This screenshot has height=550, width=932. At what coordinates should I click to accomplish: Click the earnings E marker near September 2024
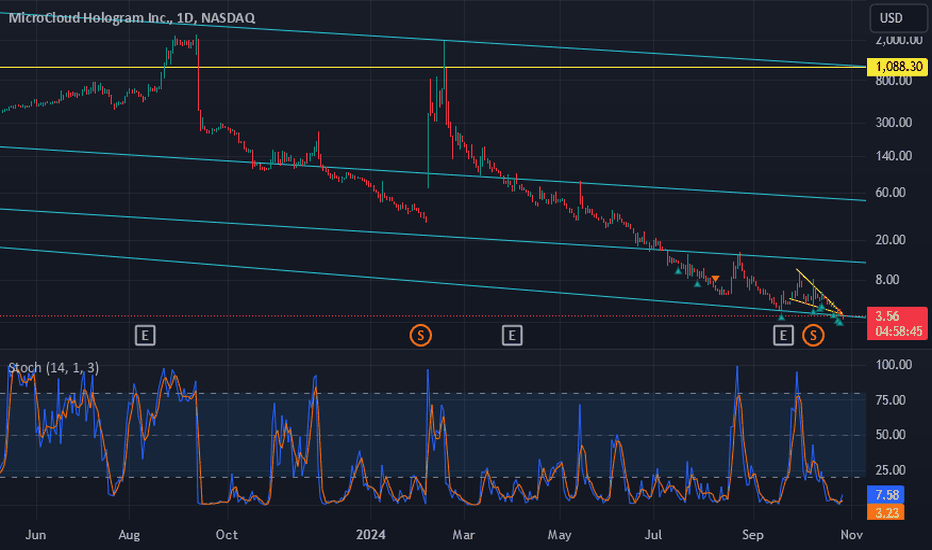(x=783, y=335)
